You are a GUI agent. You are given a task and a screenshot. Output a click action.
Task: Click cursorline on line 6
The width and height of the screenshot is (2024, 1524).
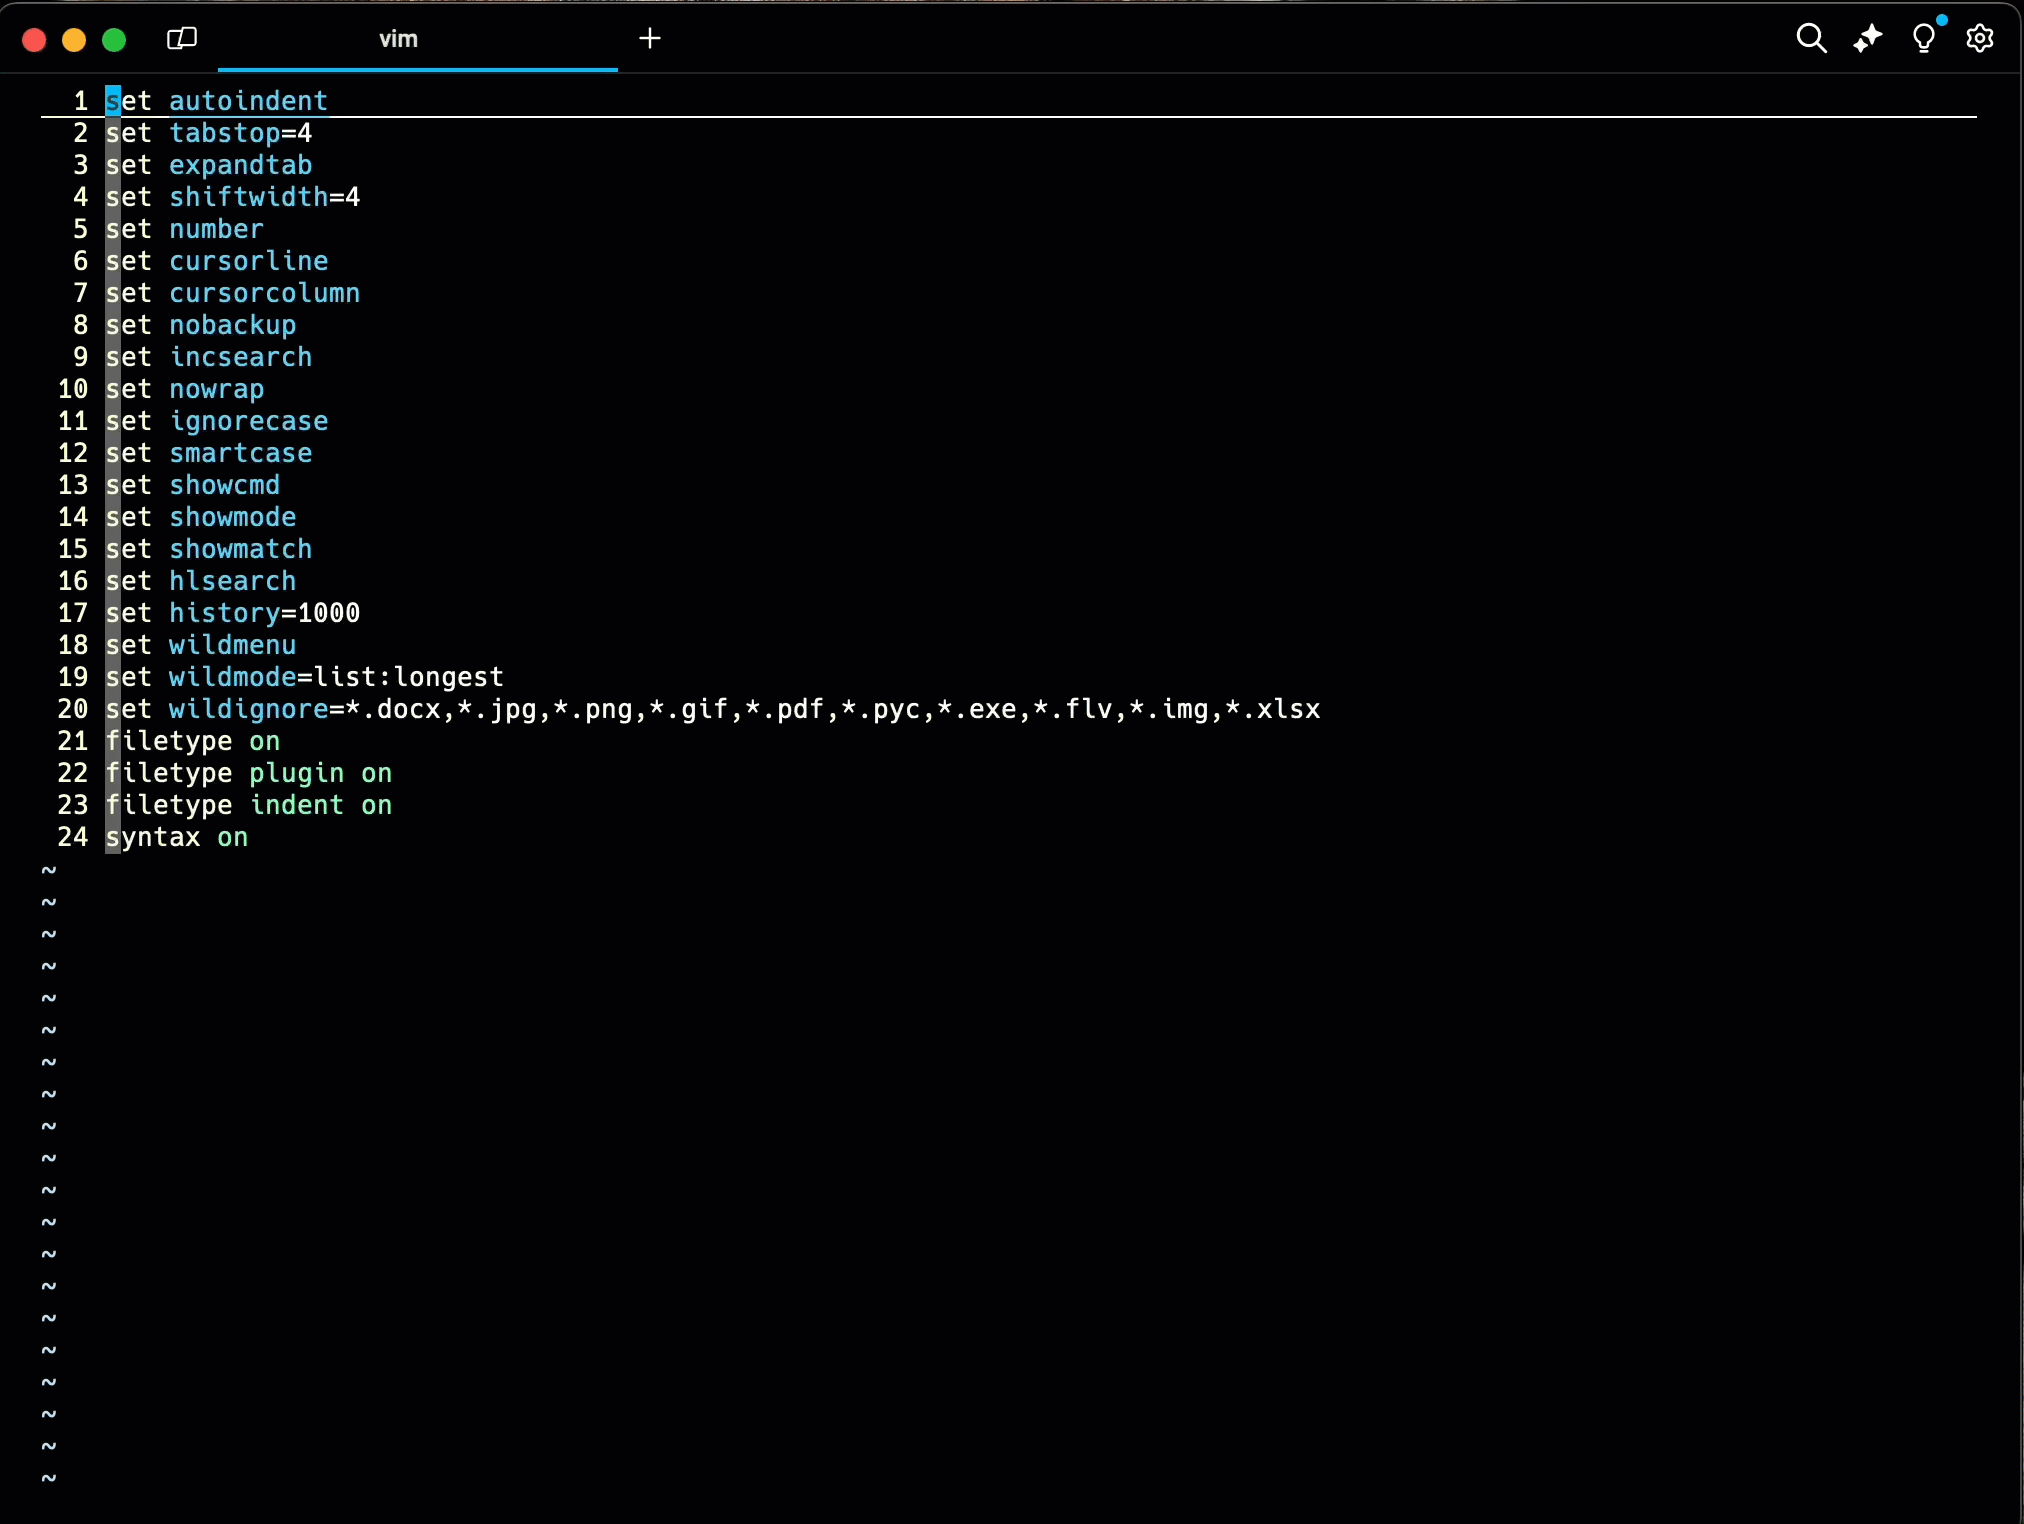248,261
